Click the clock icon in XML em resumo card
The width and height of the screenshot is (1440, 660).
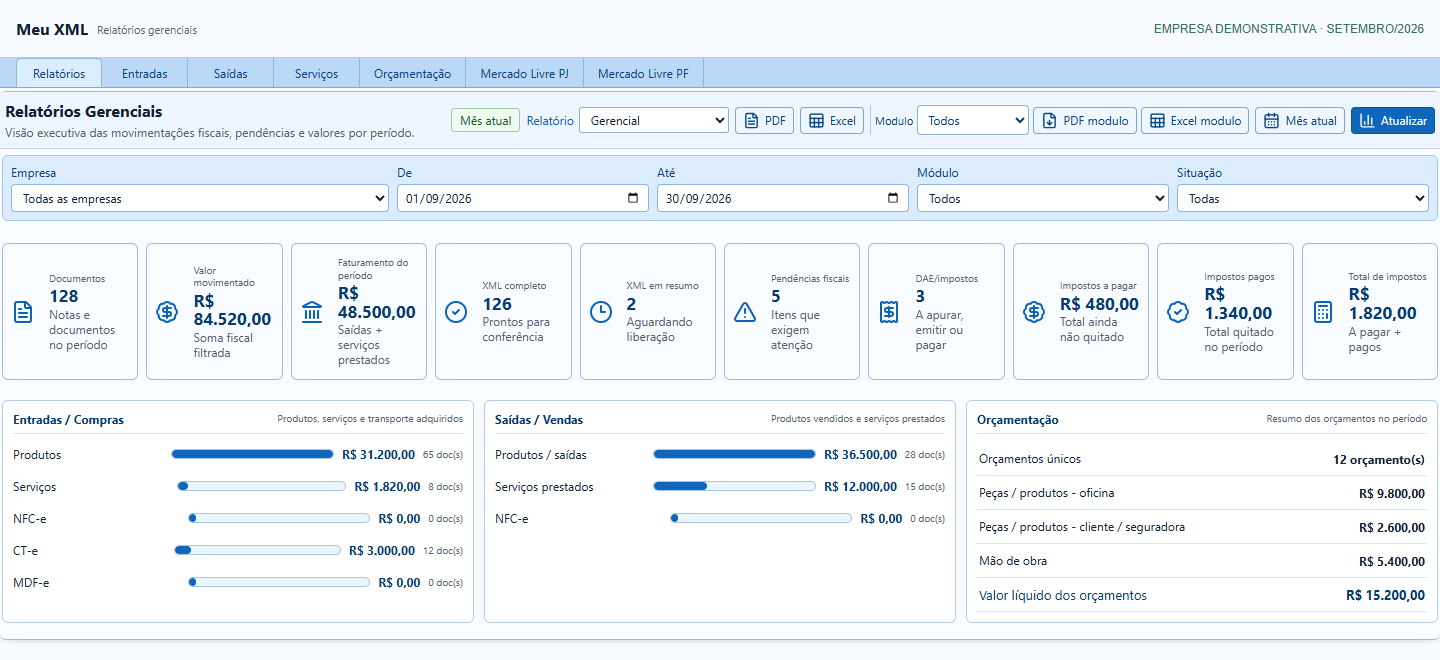point(601,312)
